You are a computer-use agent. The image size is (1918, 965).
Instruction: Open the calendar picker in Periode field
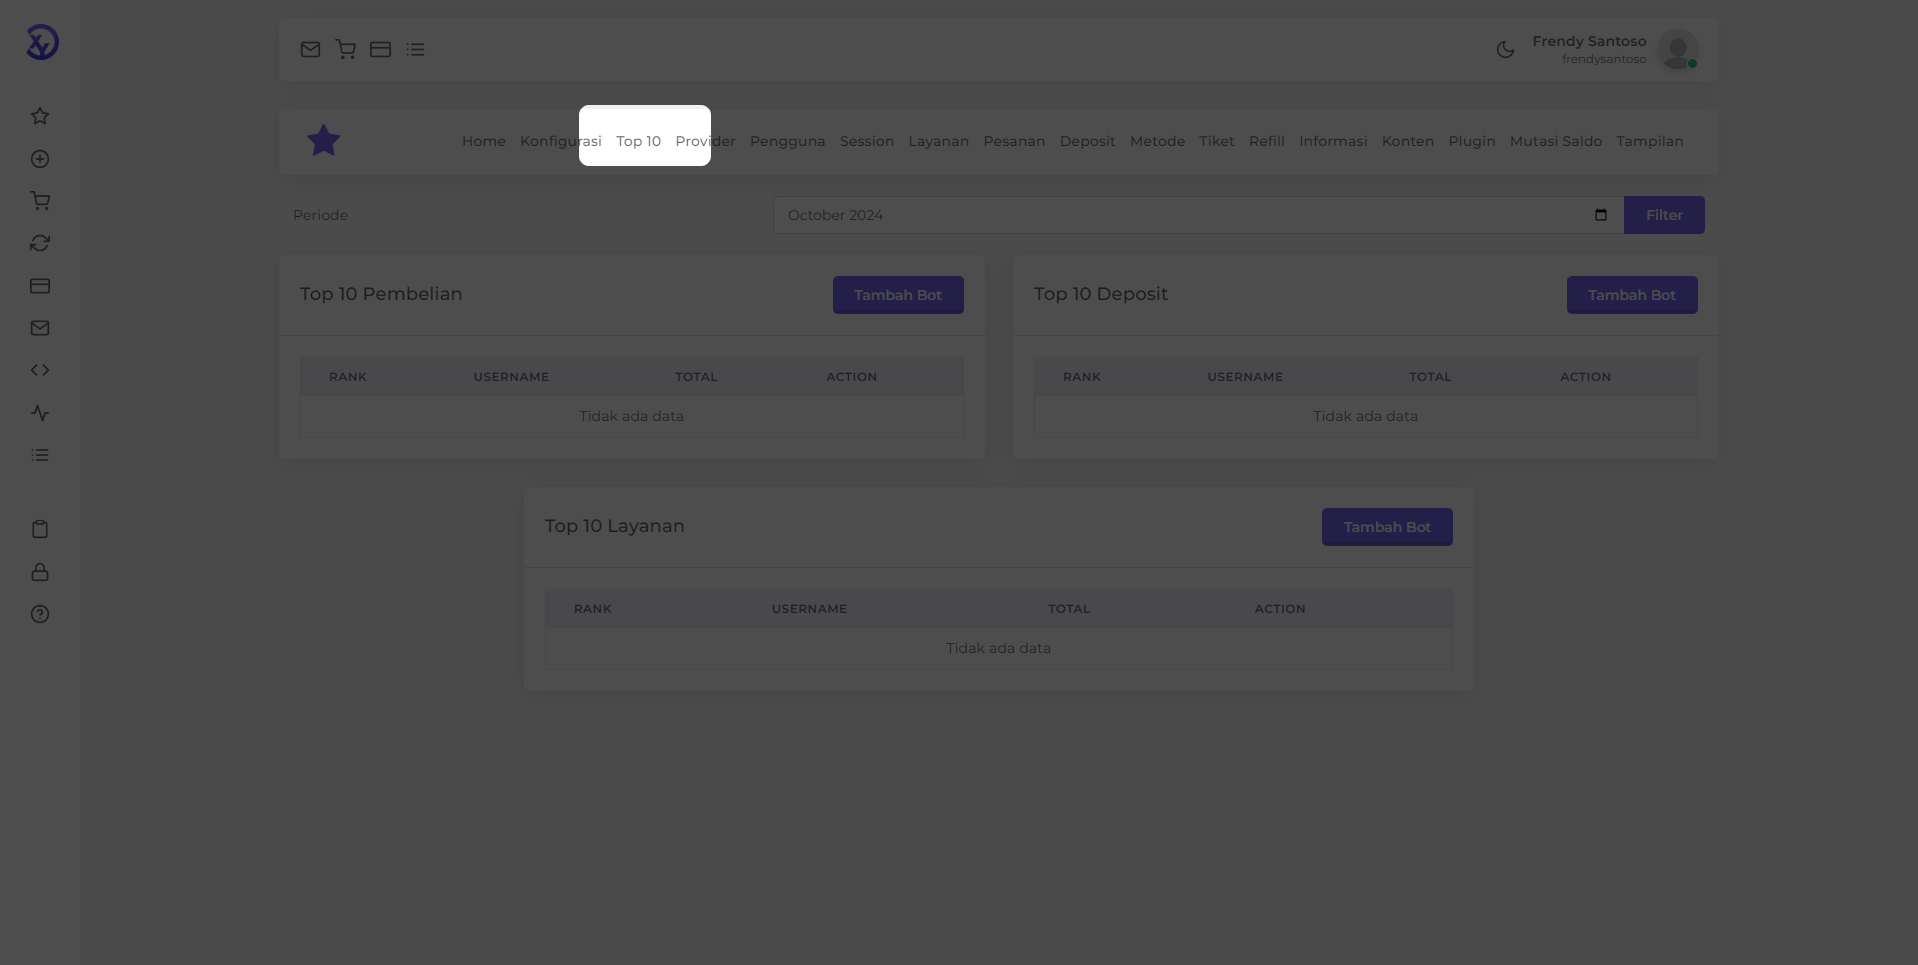click(x=1601, y=215)
